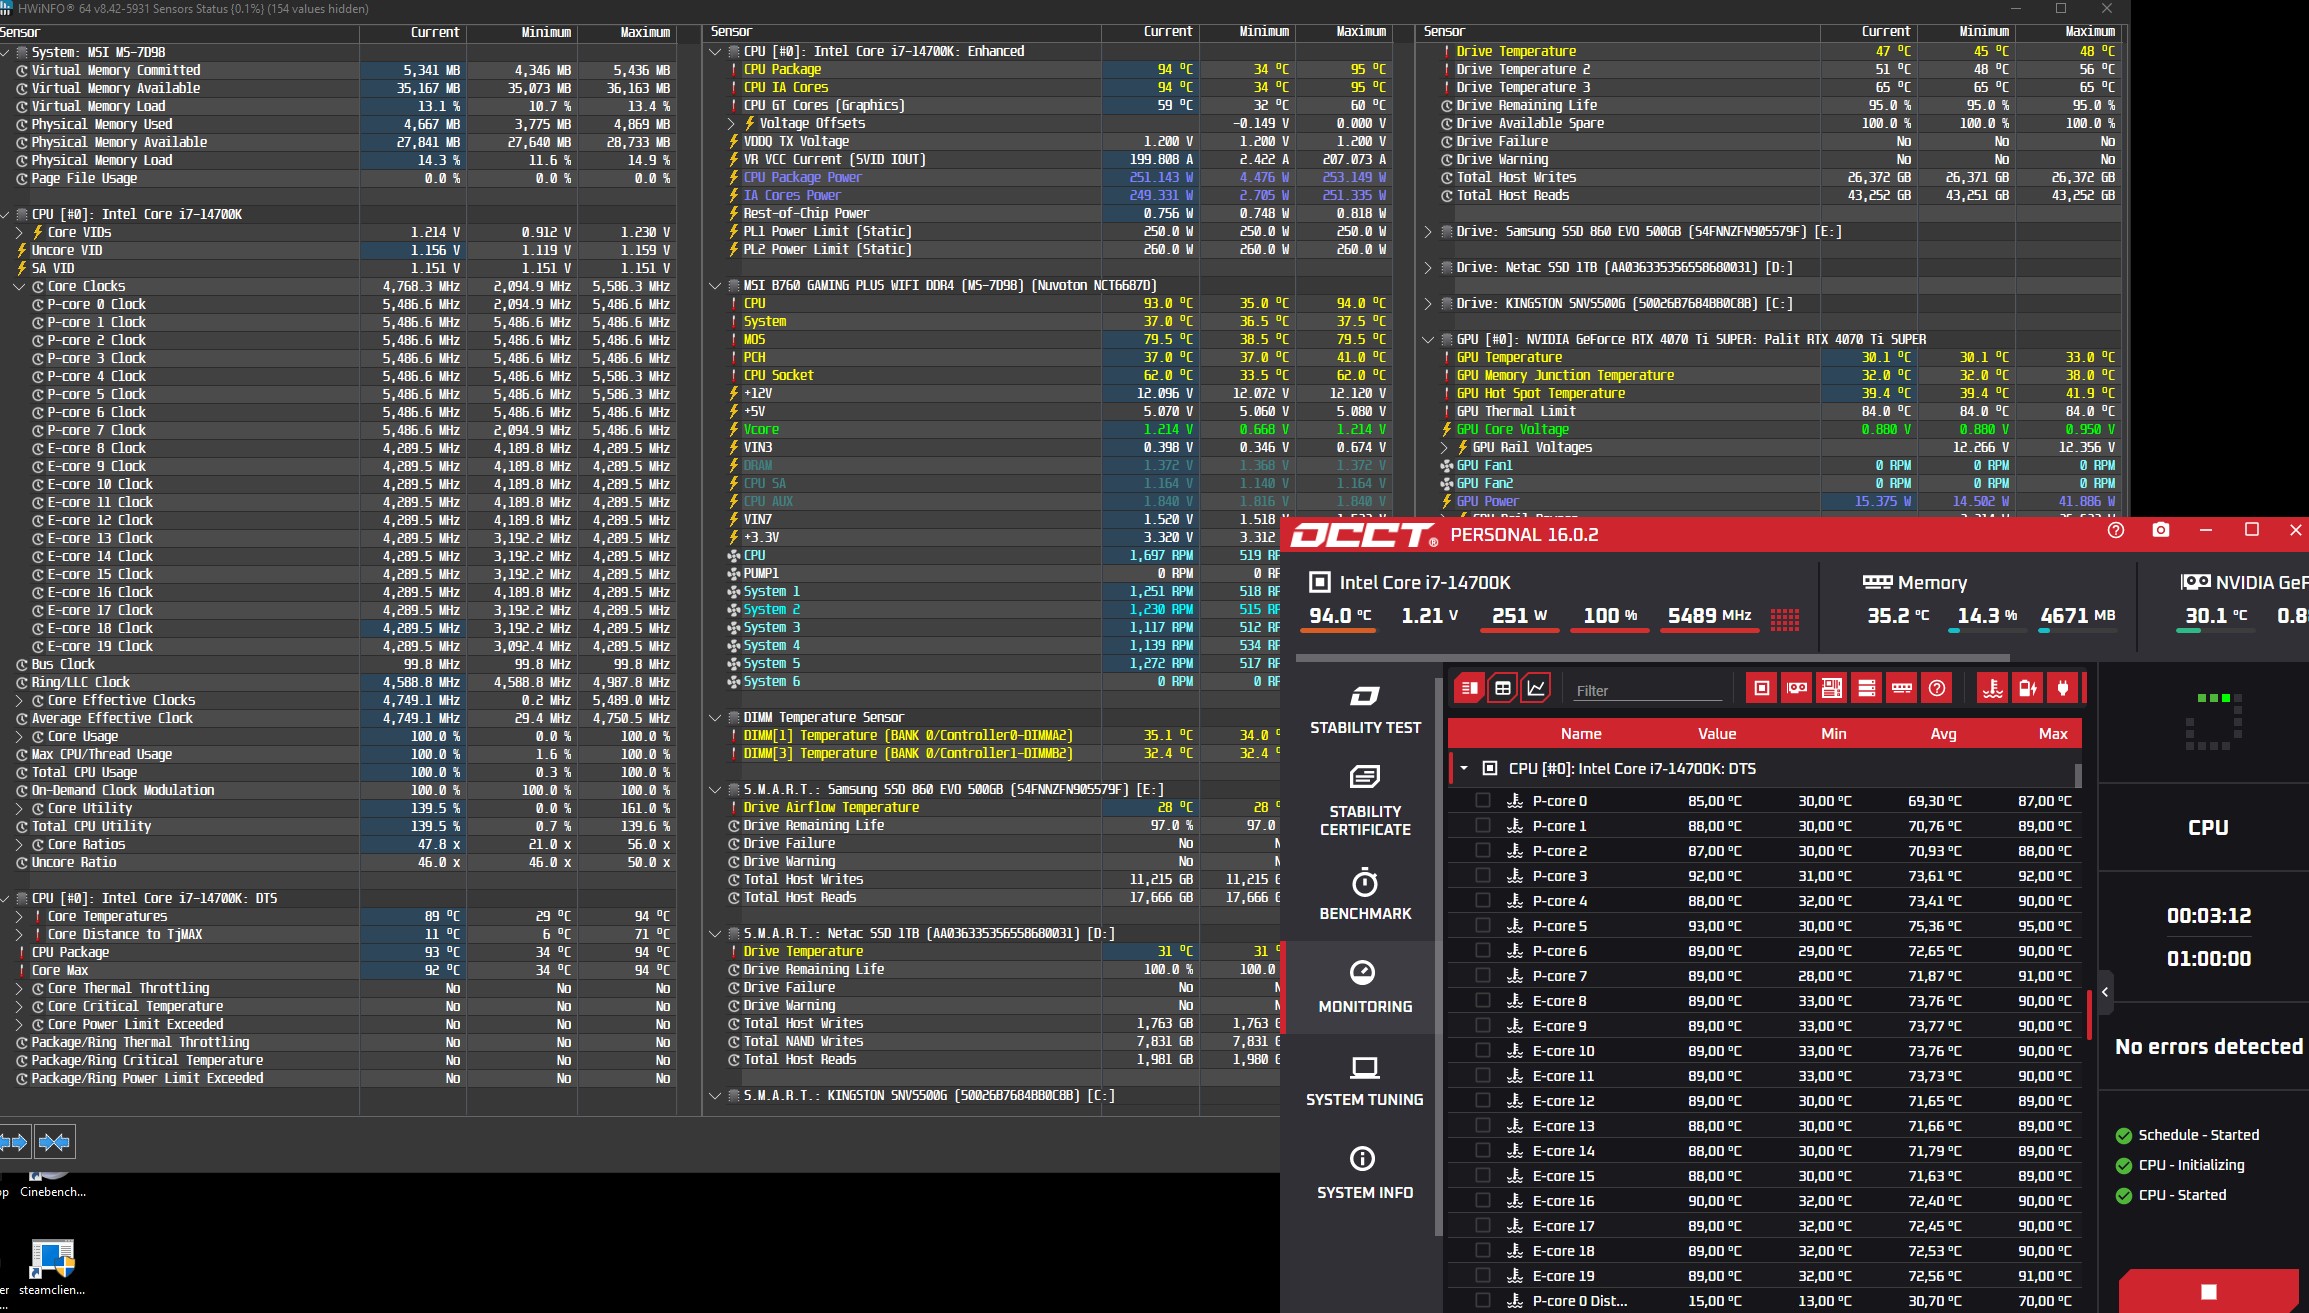Check the E-core 12 checkbox

point(1483,1100)
